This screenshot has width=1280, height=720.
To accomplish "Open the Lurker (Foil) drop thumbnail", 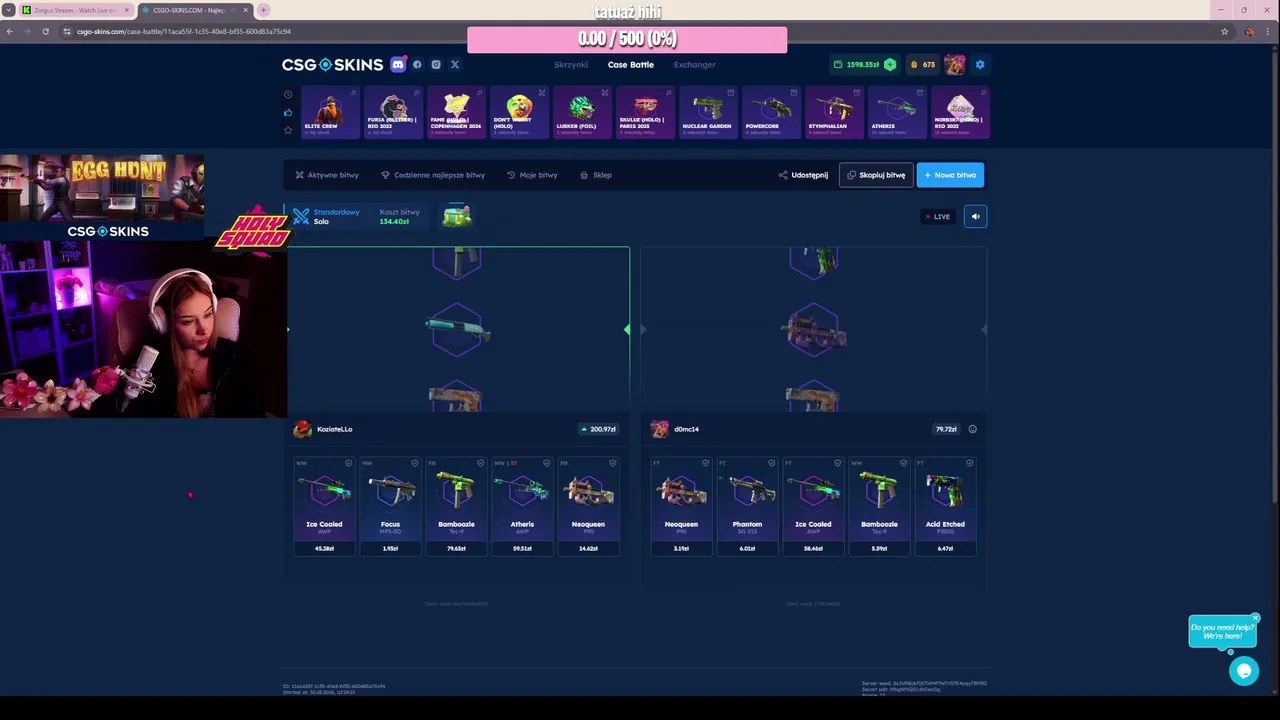I will point(581,112).
